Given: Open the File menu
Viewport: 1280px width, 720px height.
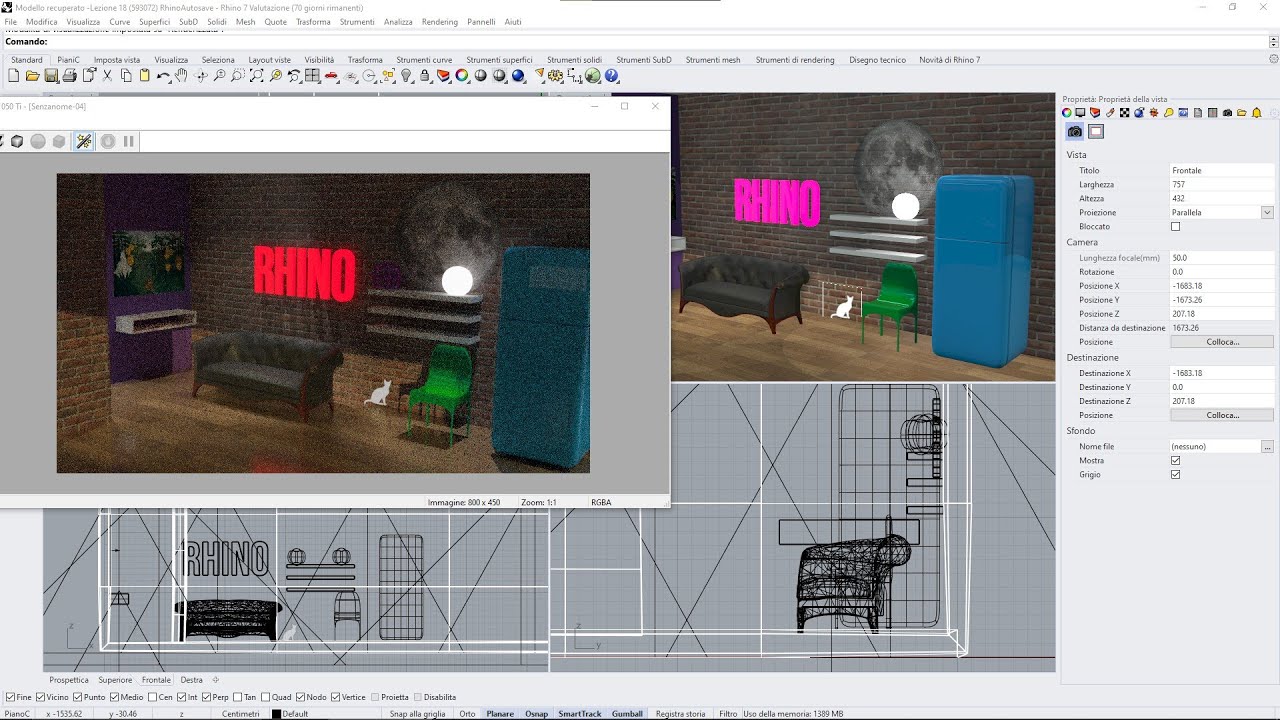Looking at the screenshot, I should [x=11, y=22].
